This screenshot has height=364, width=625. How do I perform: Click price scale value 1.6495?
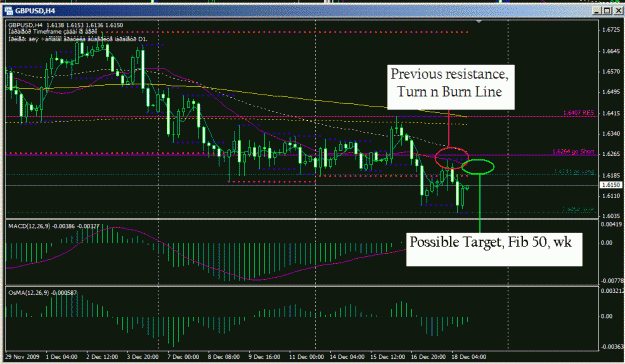pos(611,92)
